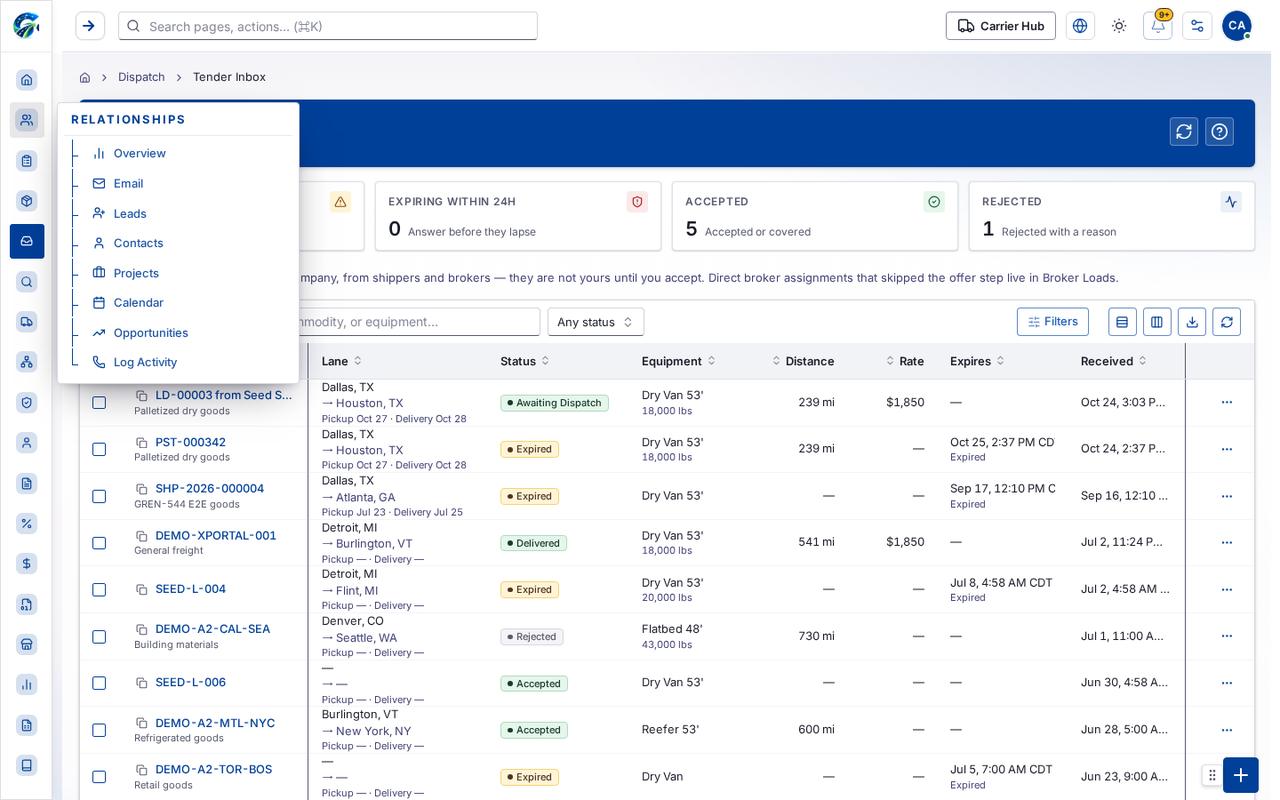Viewport: 1280px width, 800px height.
Task: Focus the search pages input field
Action: pyautogui.click(x=328, y=26)
